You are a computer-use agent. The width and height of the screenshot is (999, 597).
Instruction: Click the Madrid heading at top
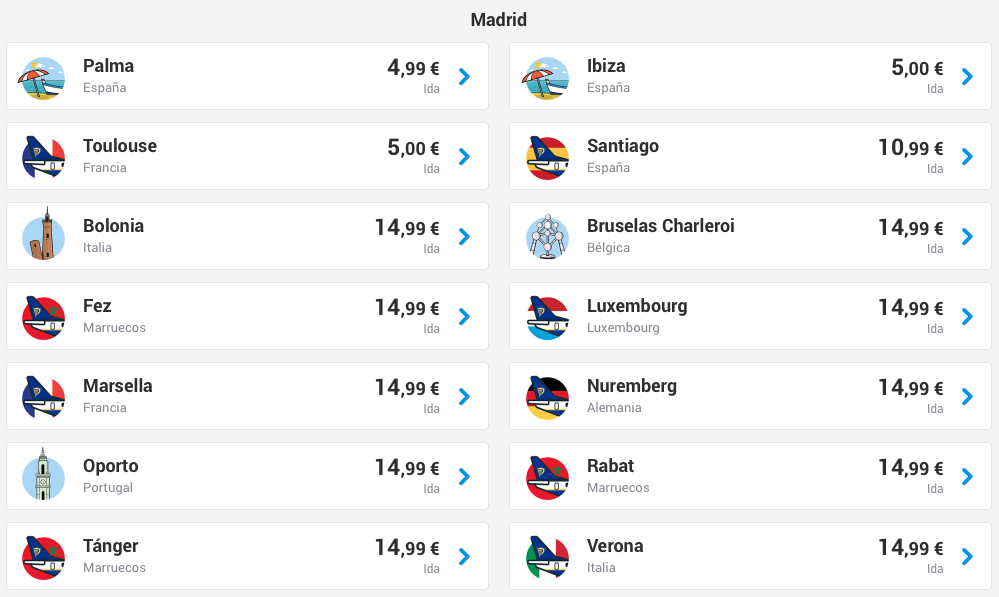499,20
